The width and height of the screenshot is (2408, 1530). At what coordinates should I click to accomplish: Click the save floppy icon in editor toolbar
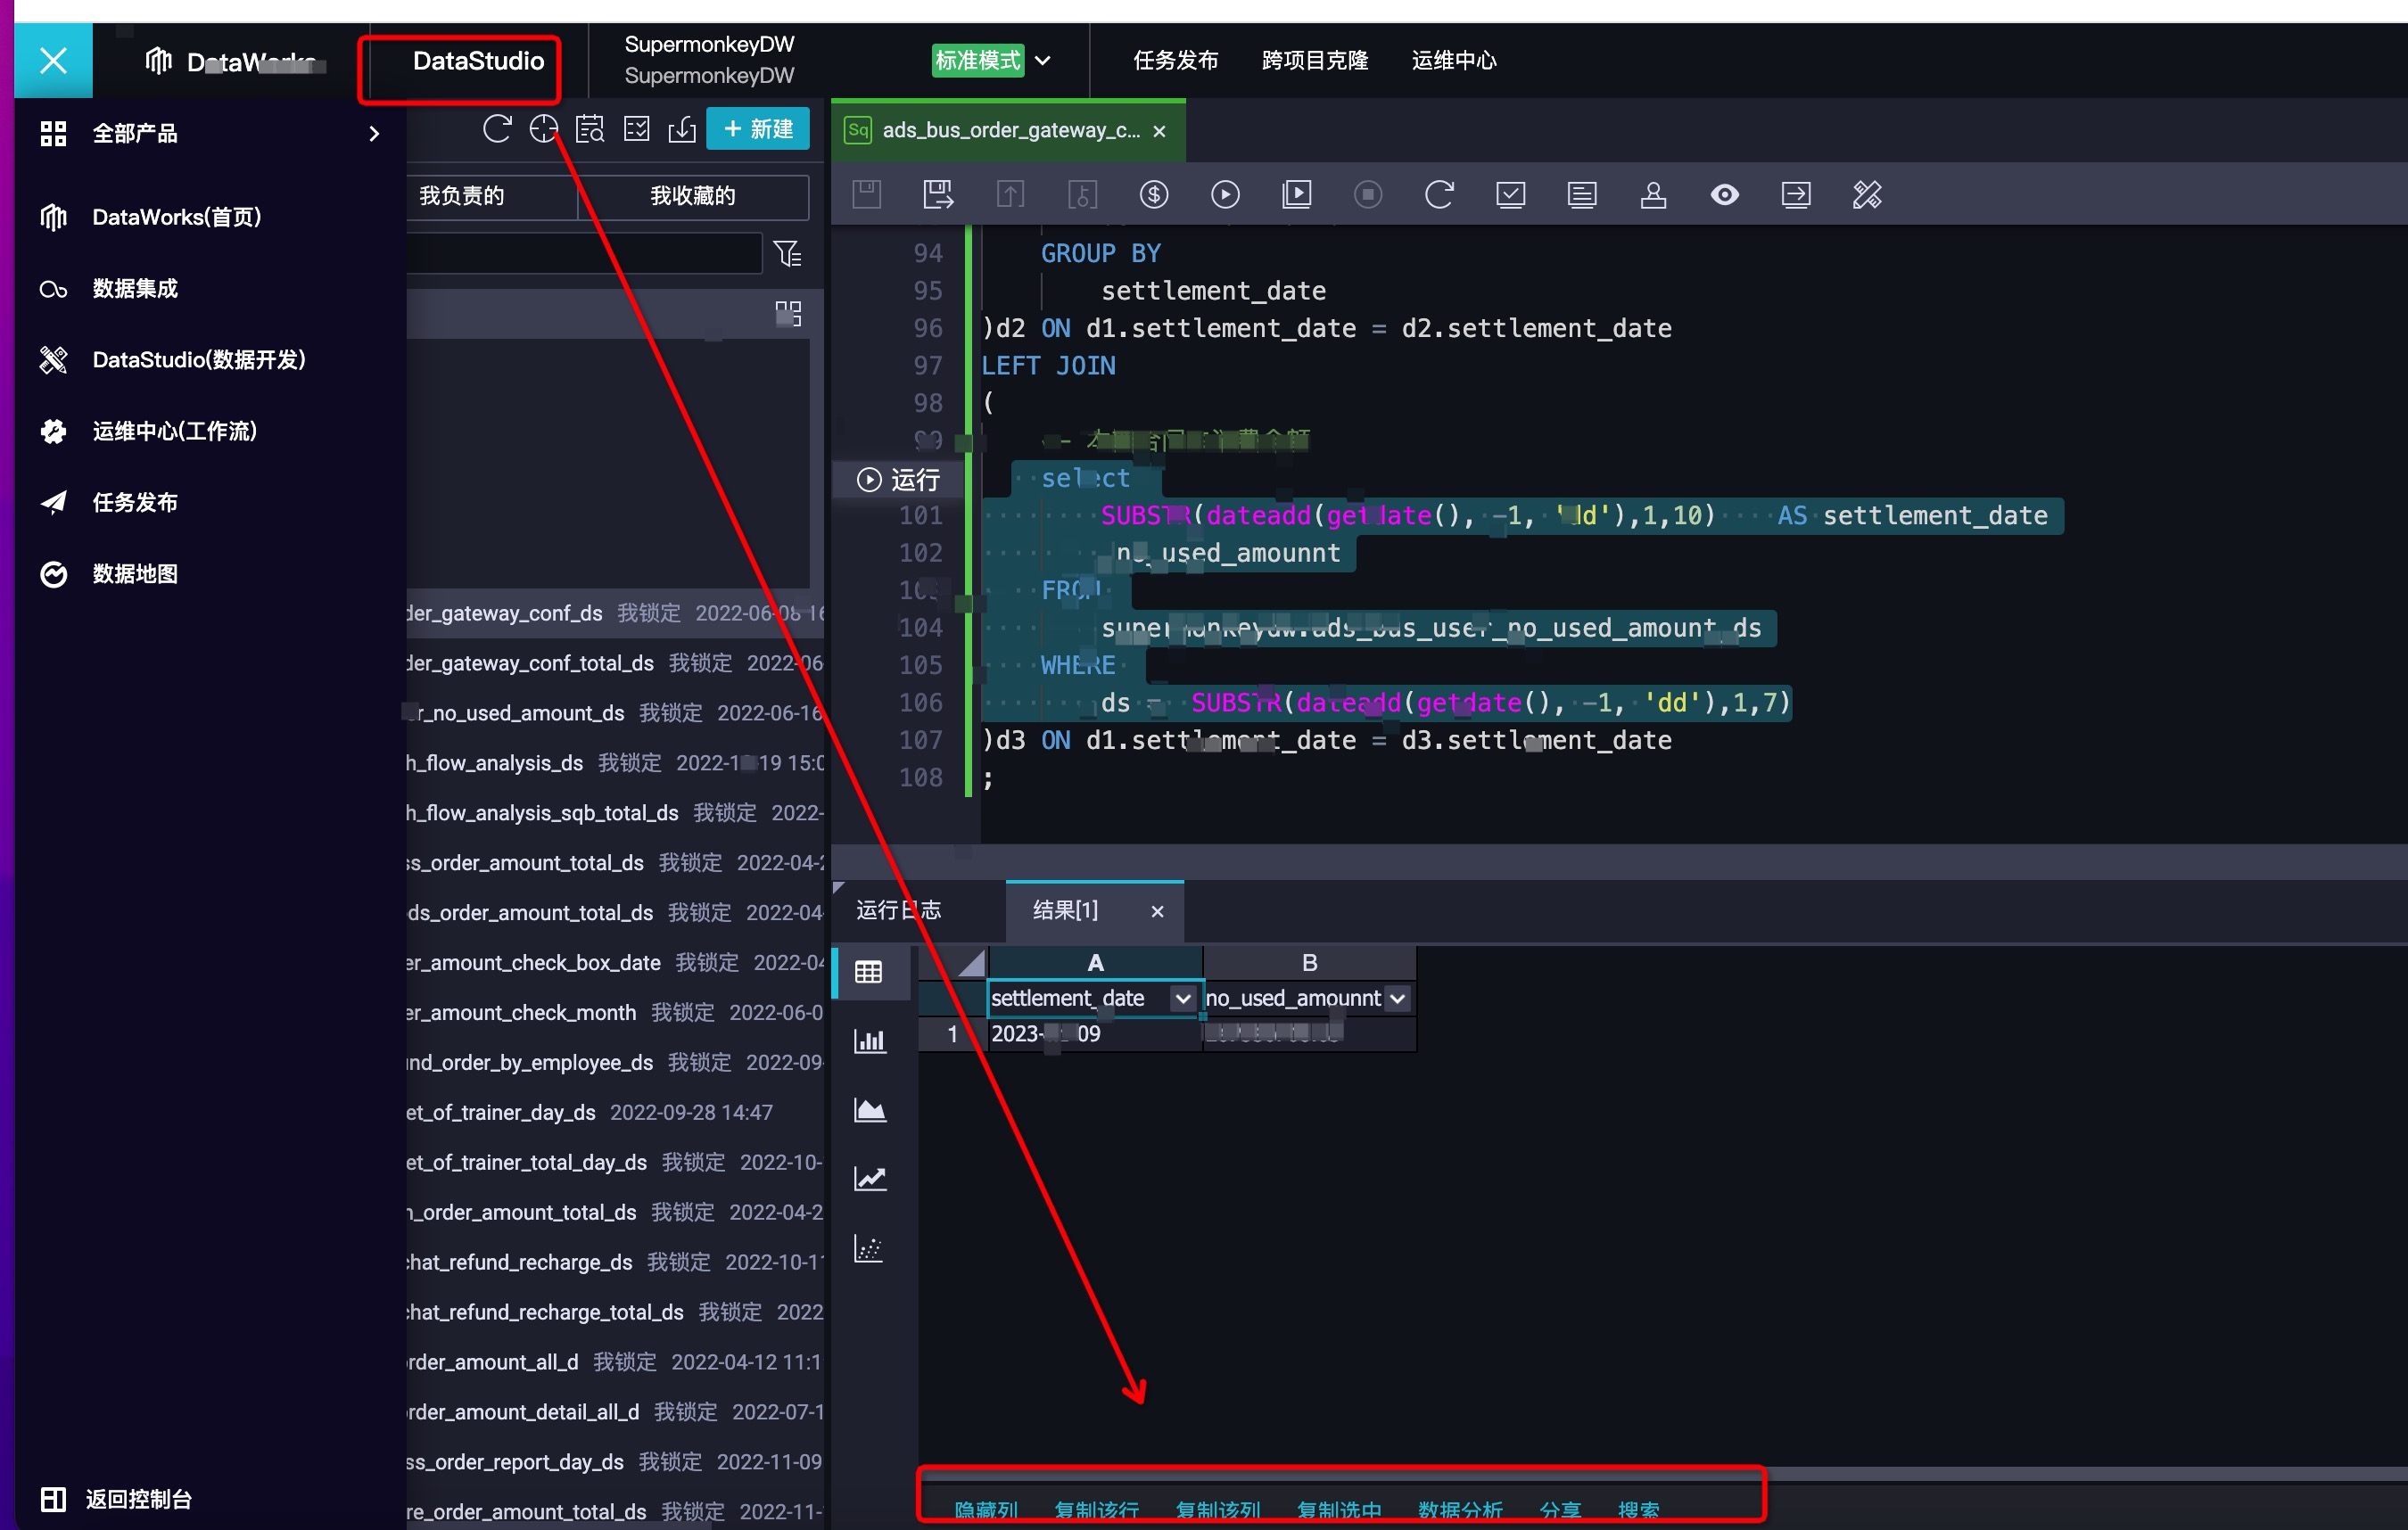click(866, 194)
